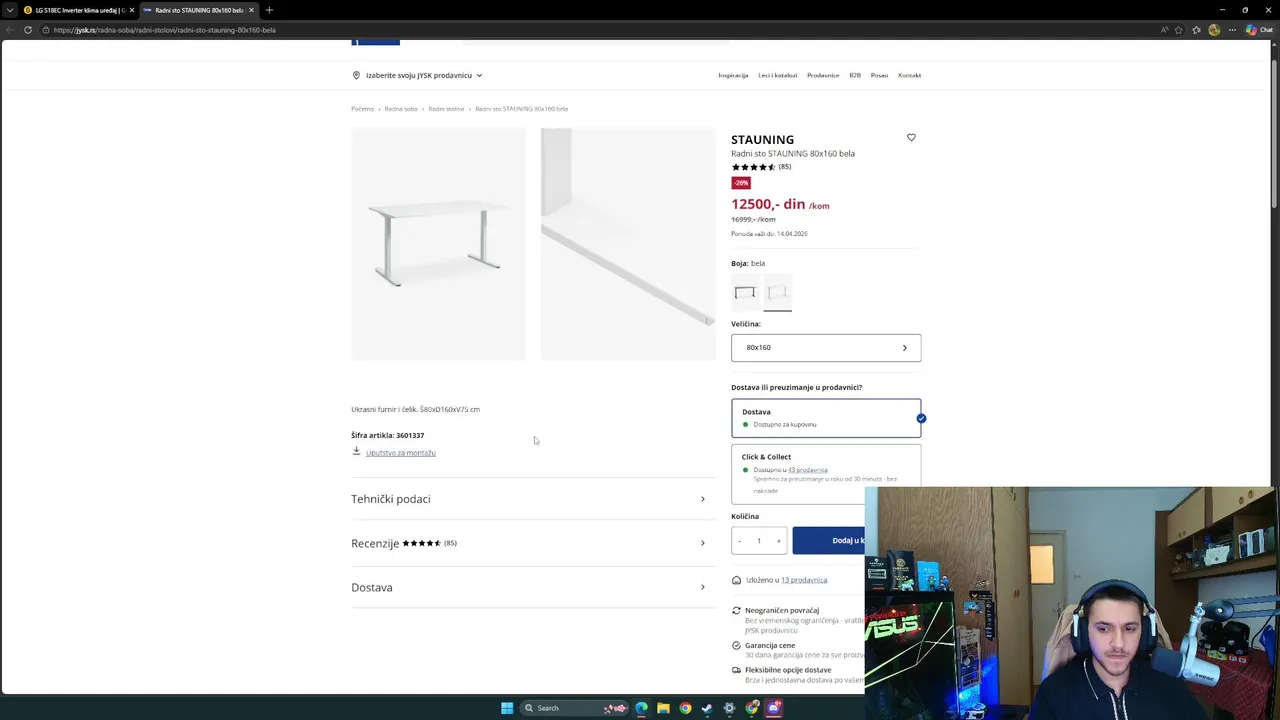Click the Dodaj u korpu button
Screen dimensions: 1280x720
click(829, 541)
